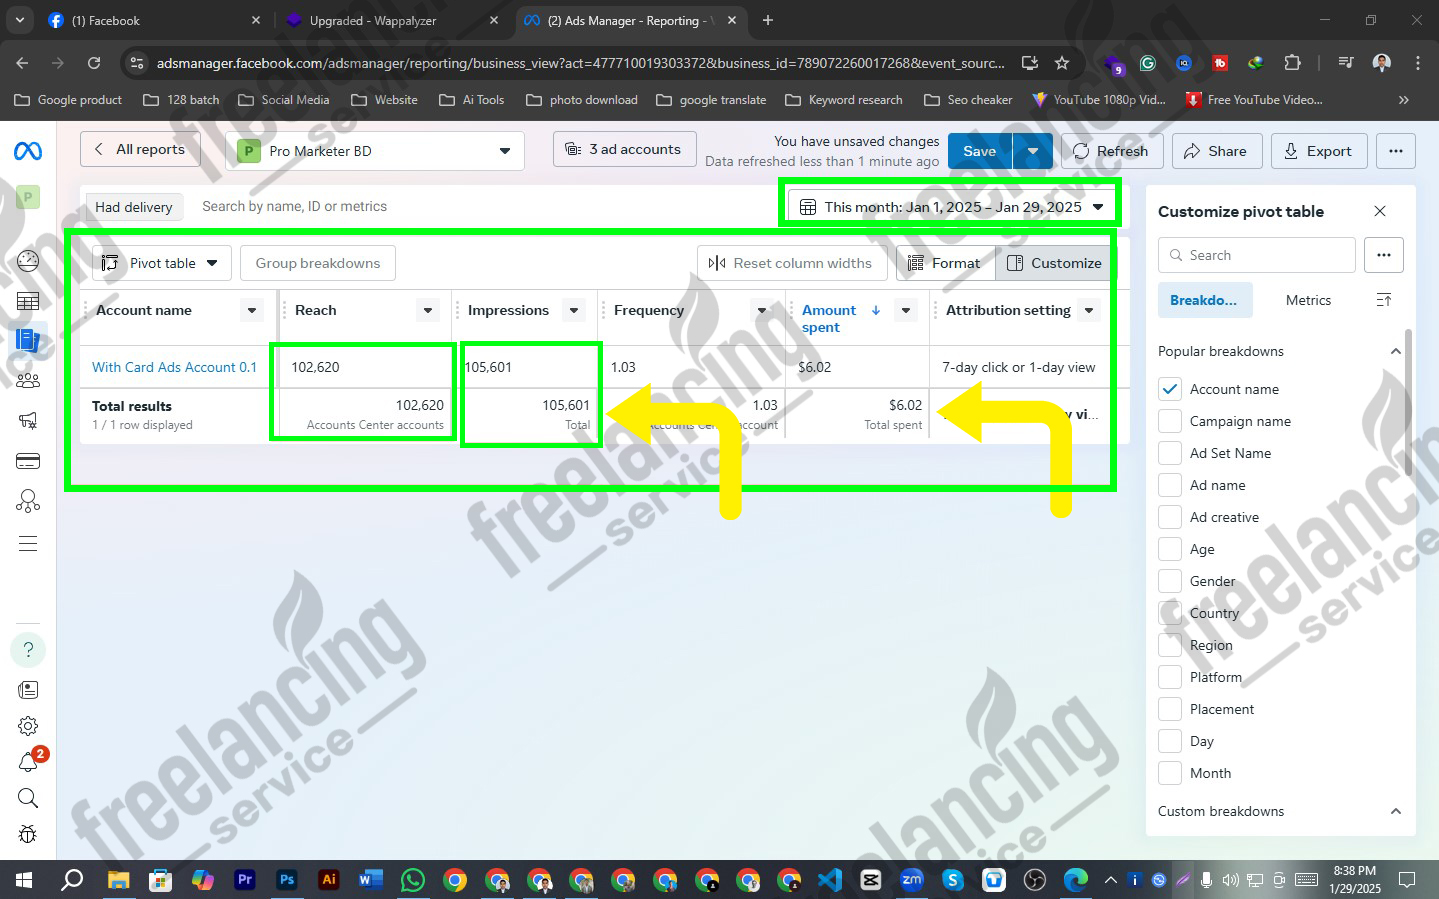The image size is (1439, 899).
Task: Open the browser Extensions puzzle icon
Action: click(1292, 63)
